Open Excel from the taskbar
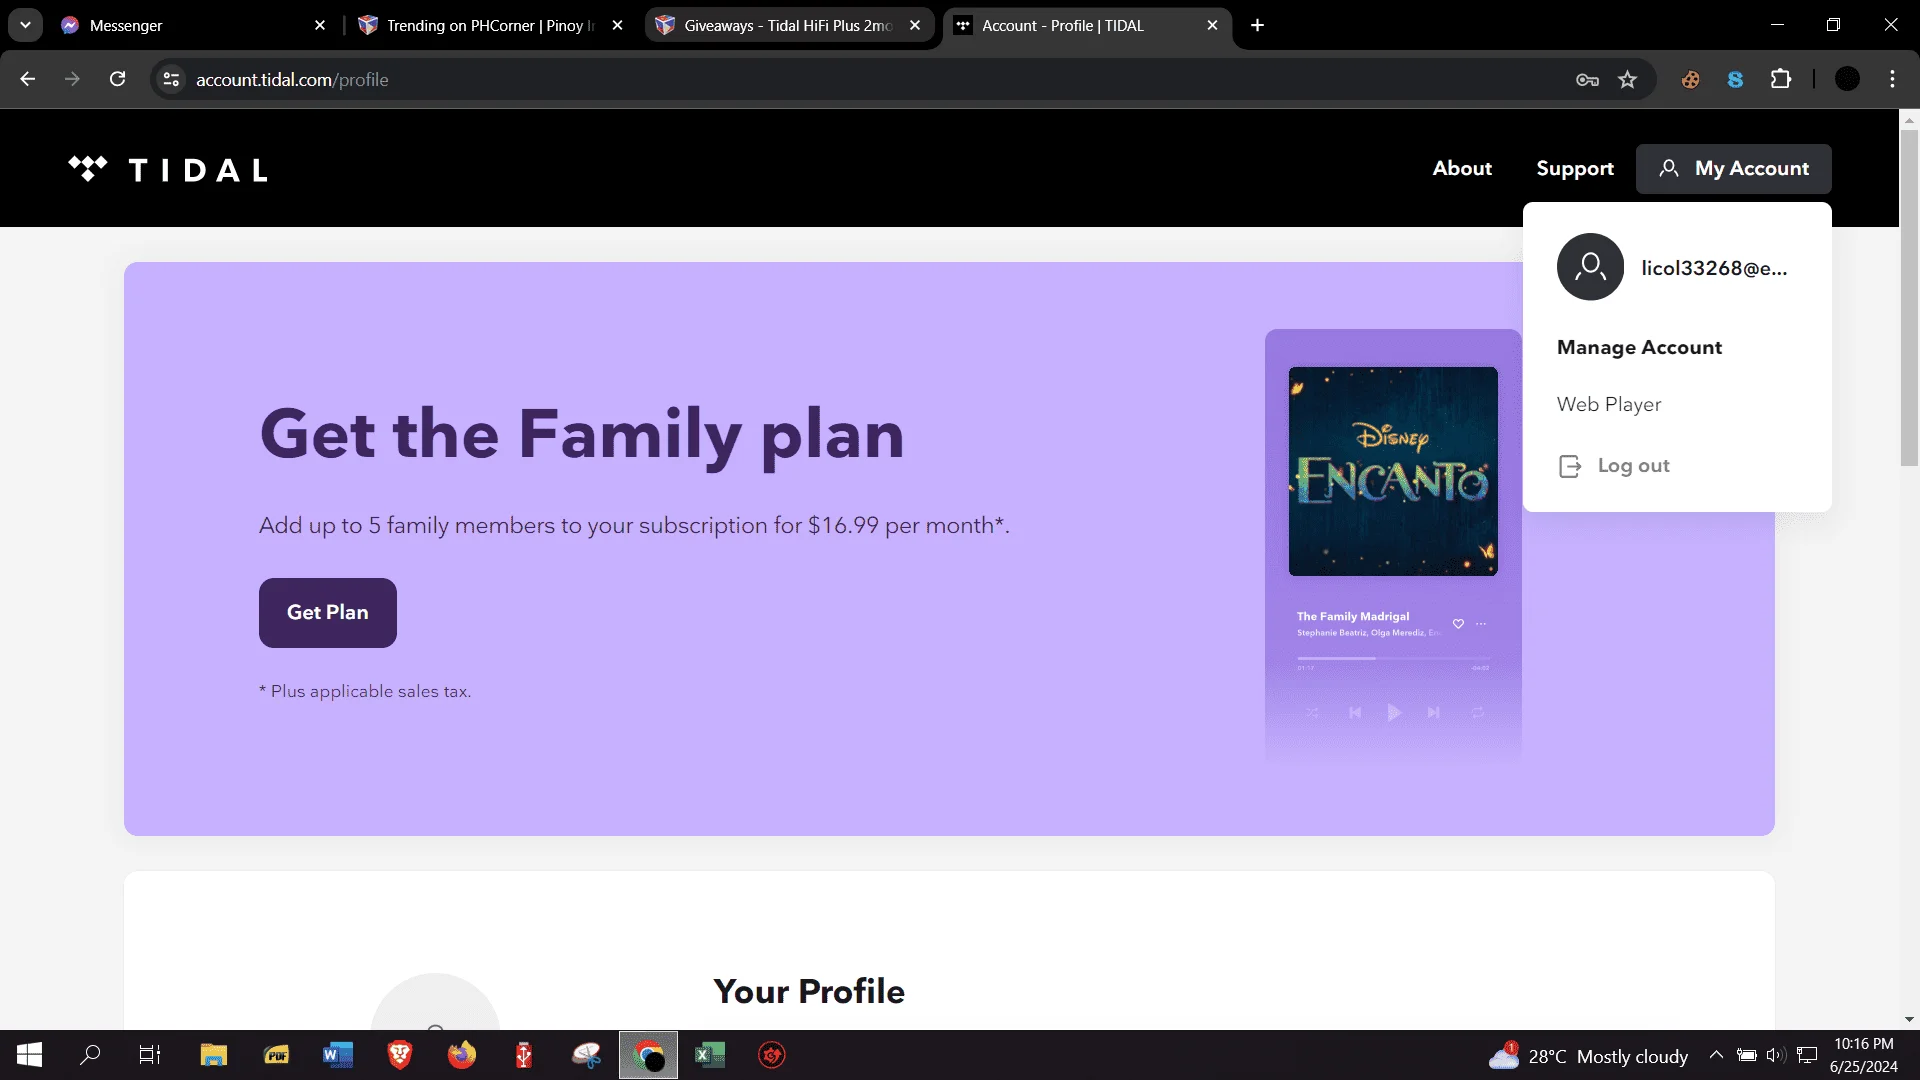The width and height of the screenshot is (1920, 1080). click(710, 1055)
